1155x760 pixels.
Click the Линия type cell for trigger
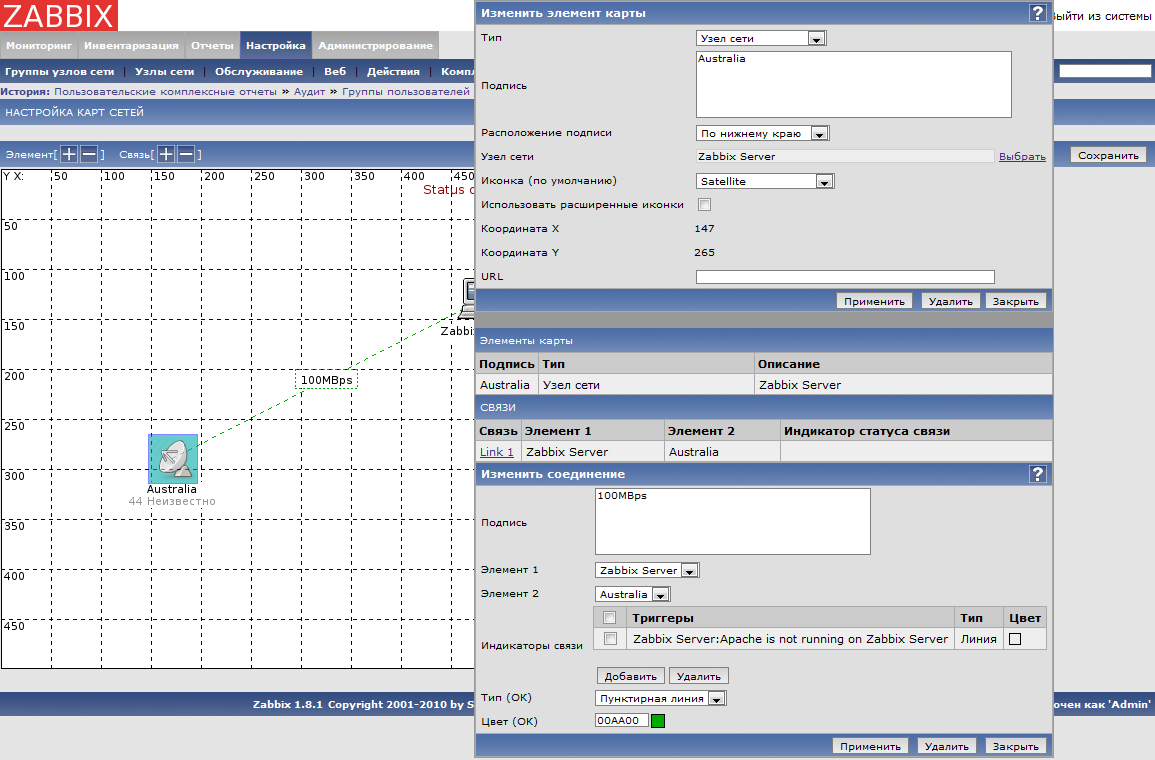[x=978, y=639]
